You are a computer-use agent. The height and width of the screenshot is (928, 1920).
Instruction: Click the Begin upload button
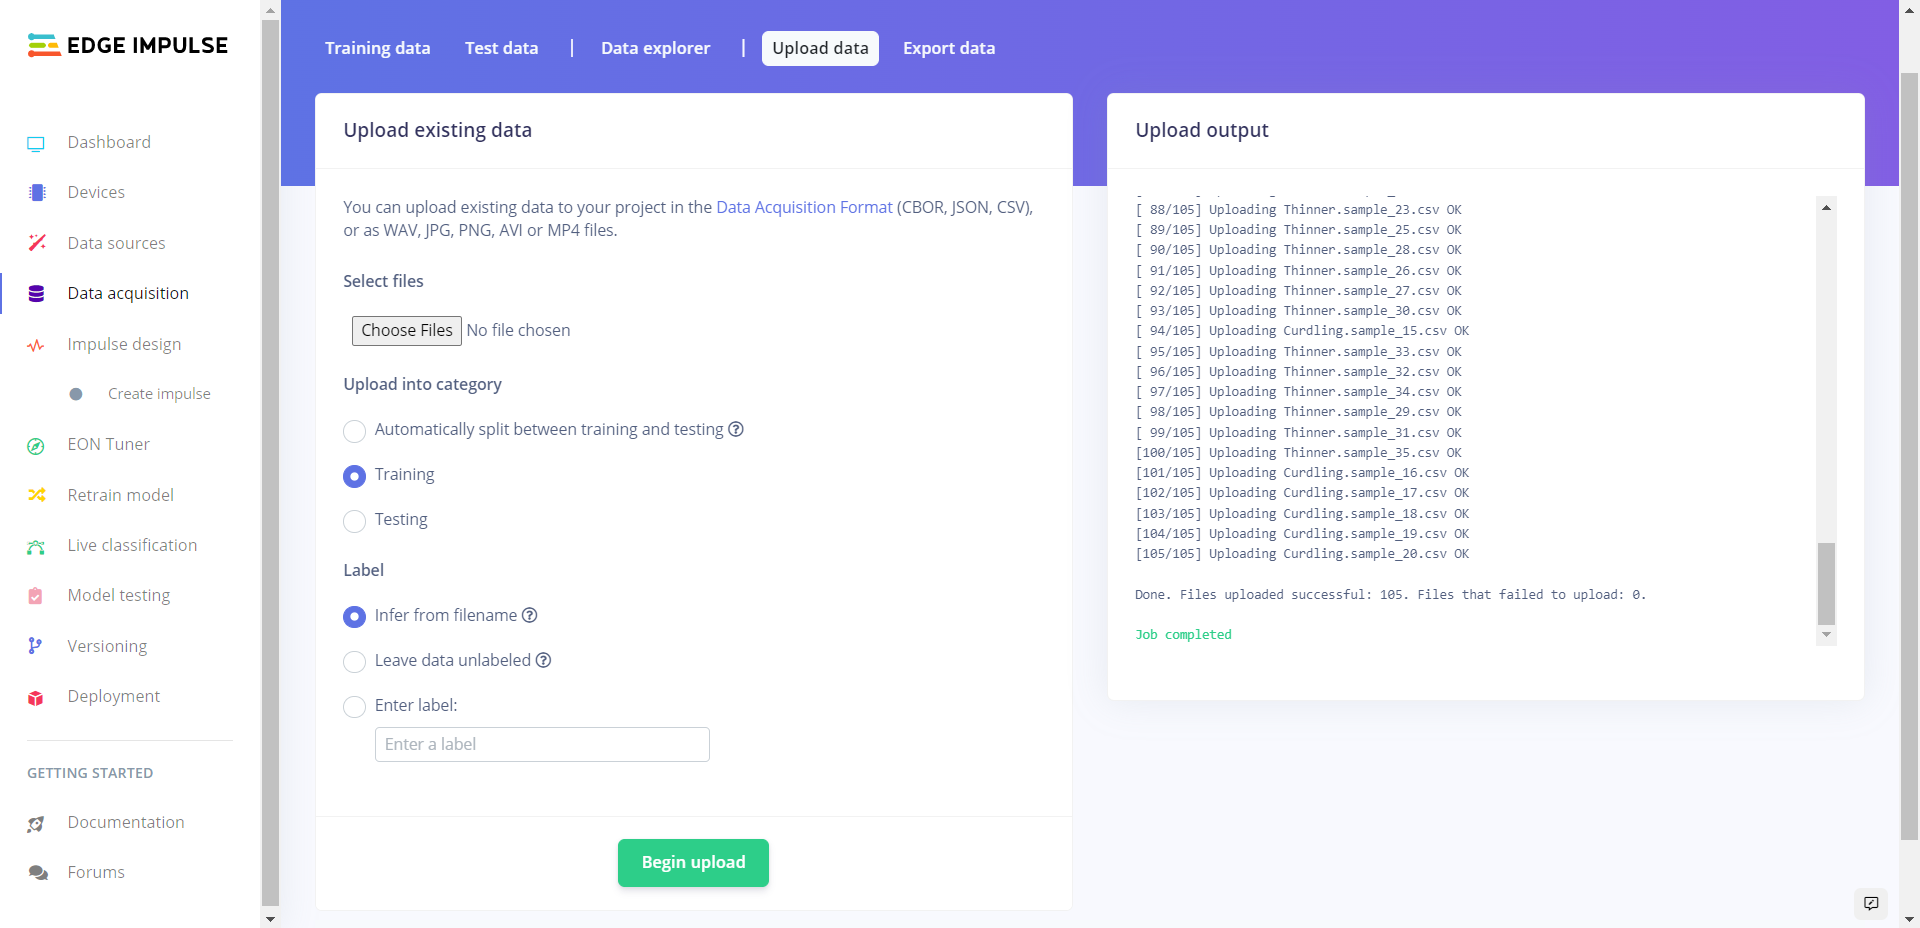coord(693,863)
